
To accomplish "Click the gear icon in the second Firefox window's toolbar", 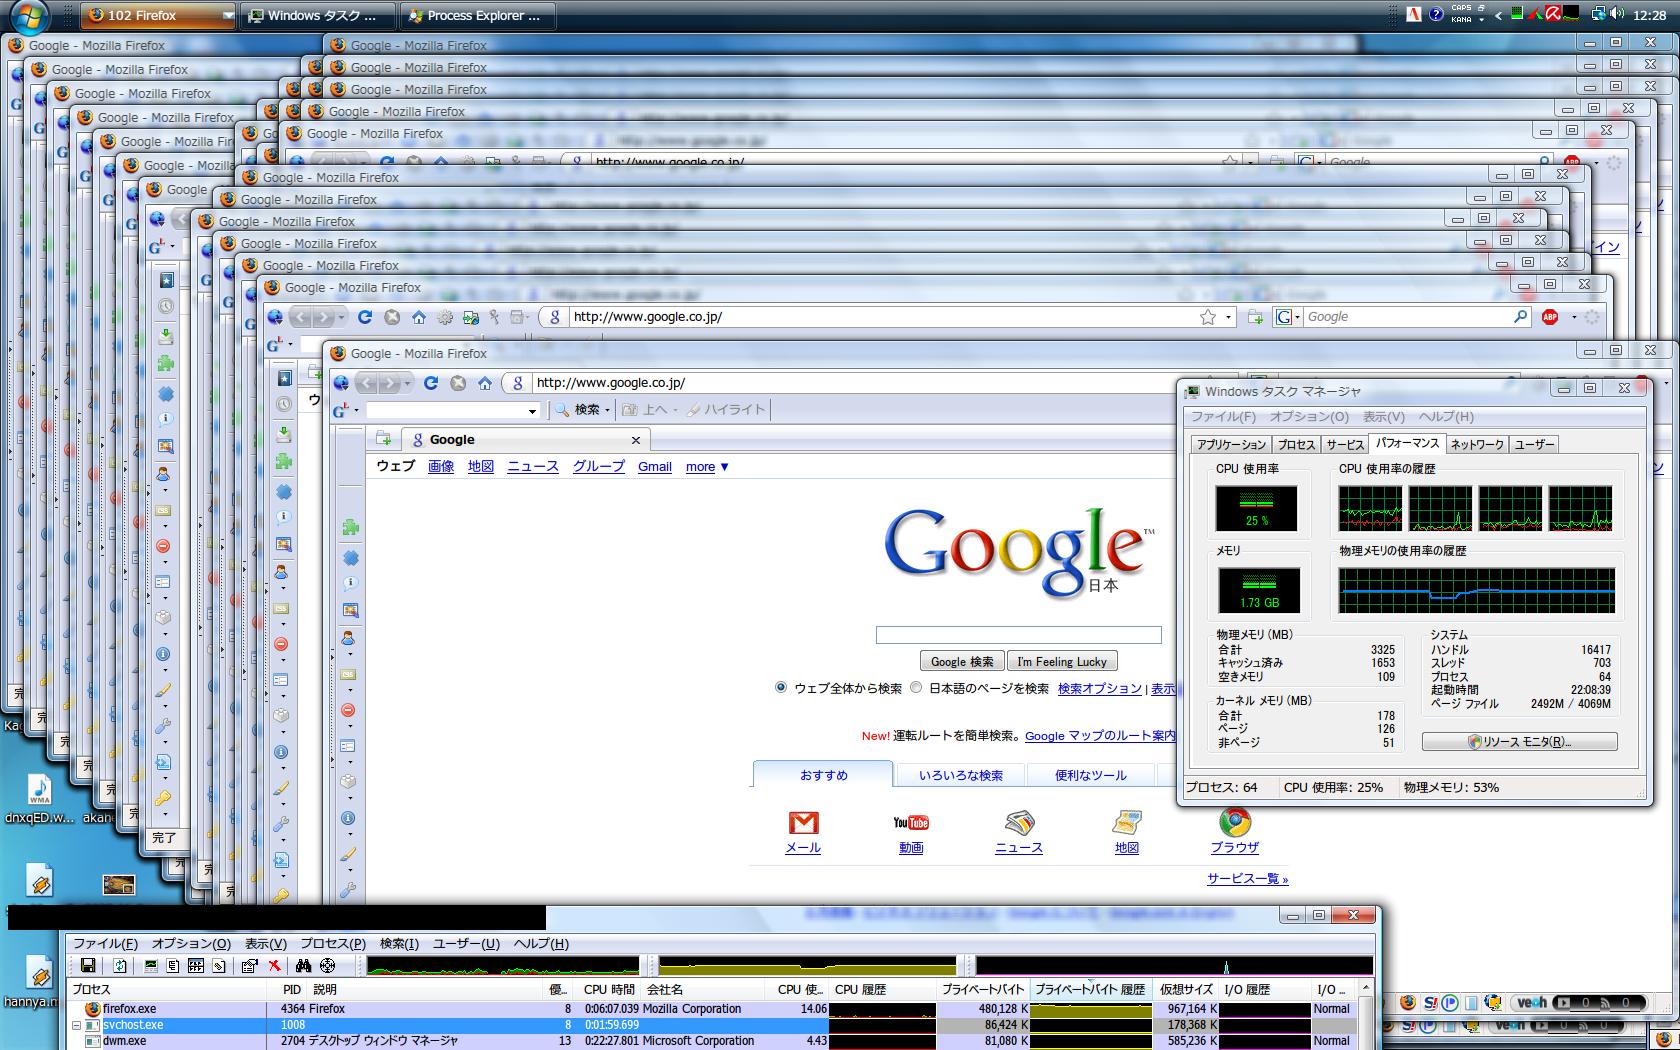I will 444,317.
